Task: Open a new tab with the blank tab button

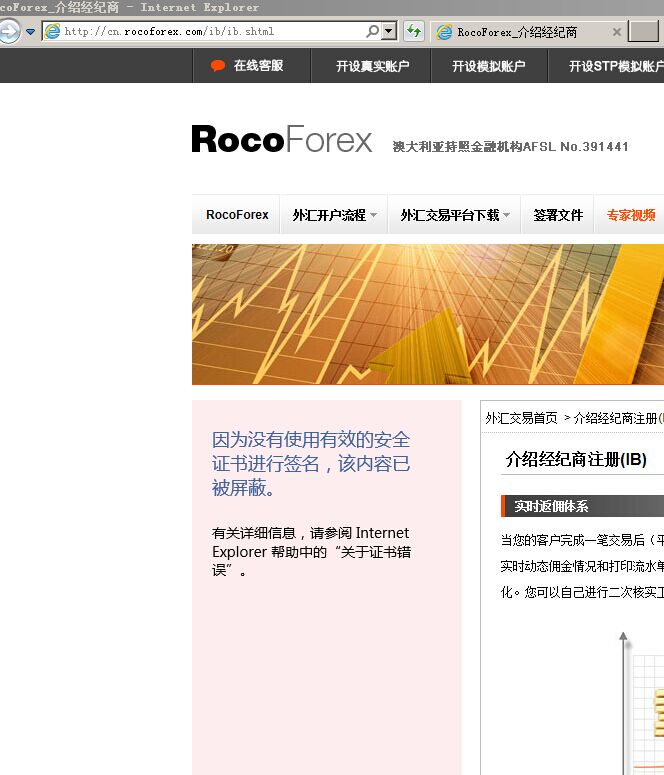Action: pyautogui.click(x=643, y=32)
